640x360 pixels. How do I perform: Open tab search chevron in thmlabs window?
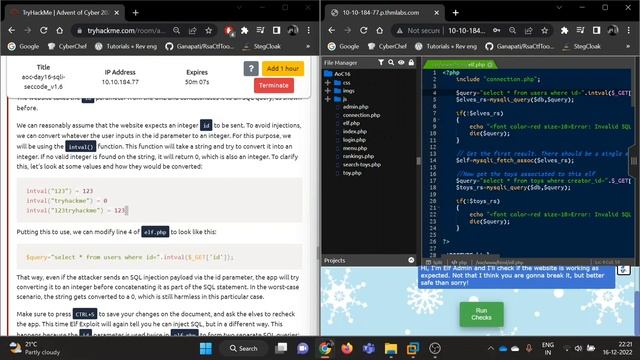pos(559,8)
